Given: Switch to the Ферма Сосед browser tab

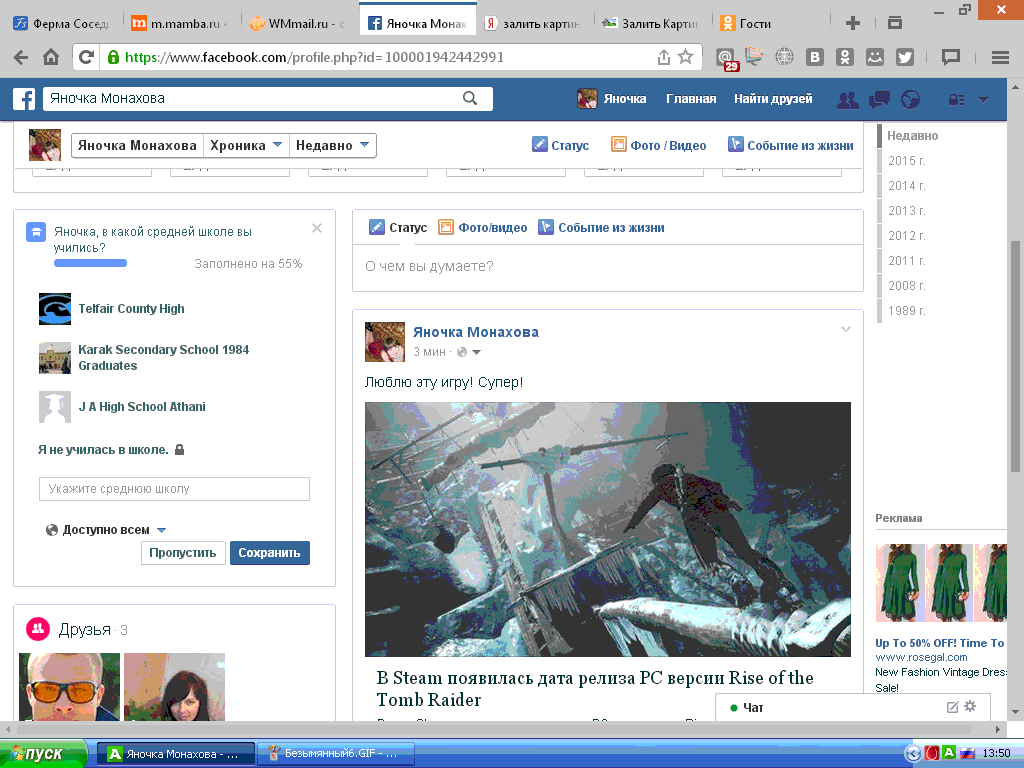Looking at the screenshot, I should coord(61,24).
